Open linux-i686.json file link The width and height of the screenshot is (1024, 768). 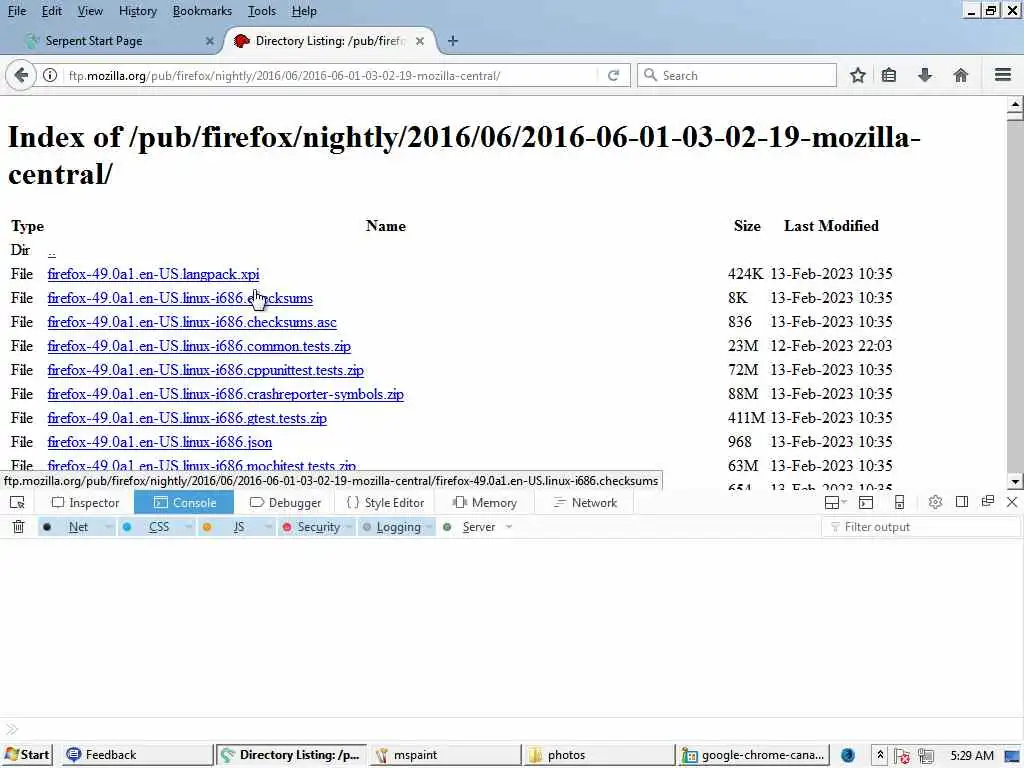[x=160, y=442]
